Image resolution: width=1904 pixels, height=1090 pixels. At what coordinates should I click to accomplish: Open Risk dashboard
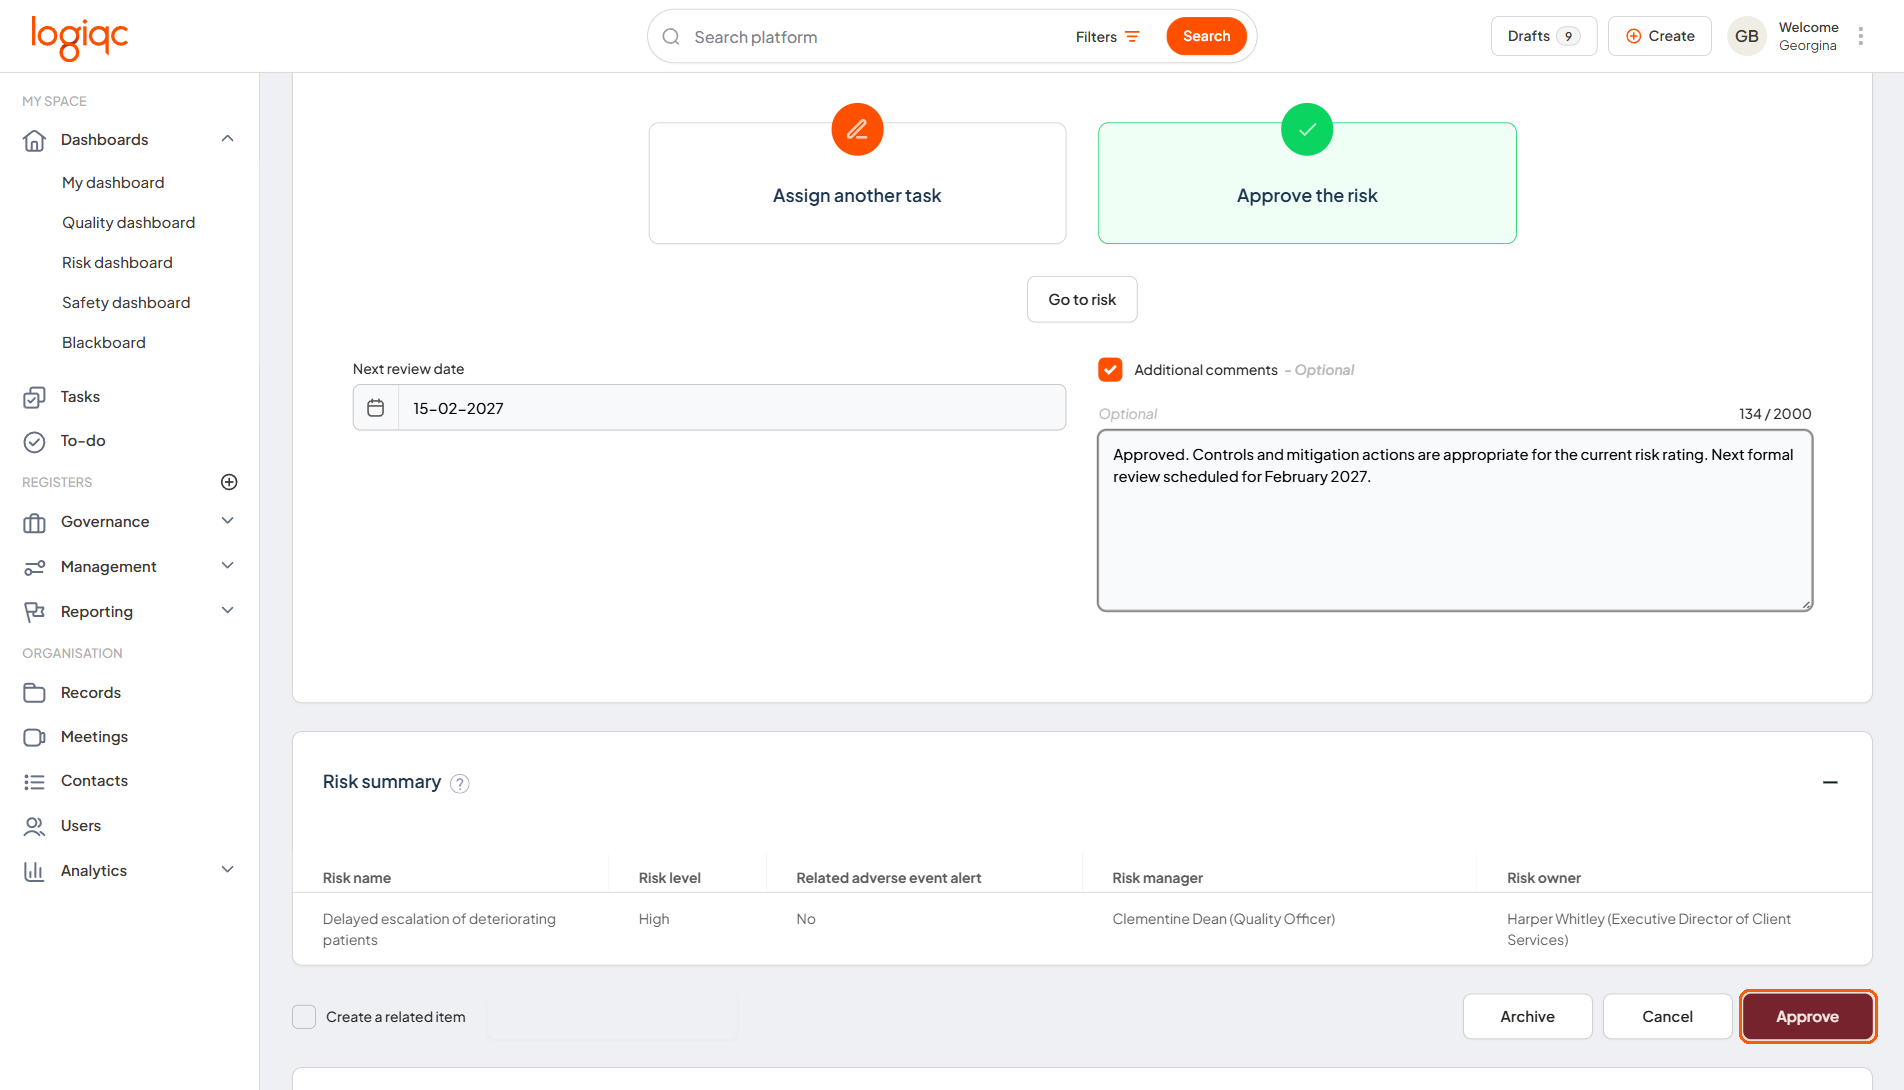[x=117, y=263]
